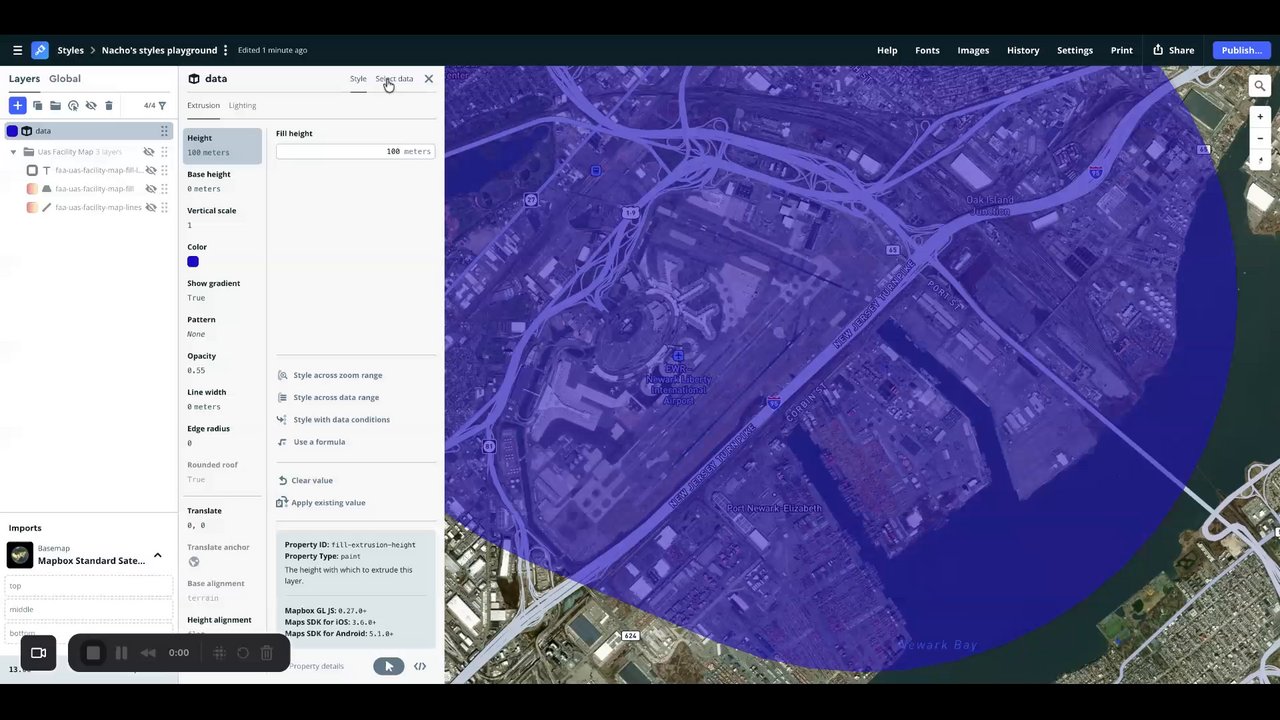Viewport: 1280px width, 720px height.
Task: Open the layer filter icon
Action: [162, 105]
